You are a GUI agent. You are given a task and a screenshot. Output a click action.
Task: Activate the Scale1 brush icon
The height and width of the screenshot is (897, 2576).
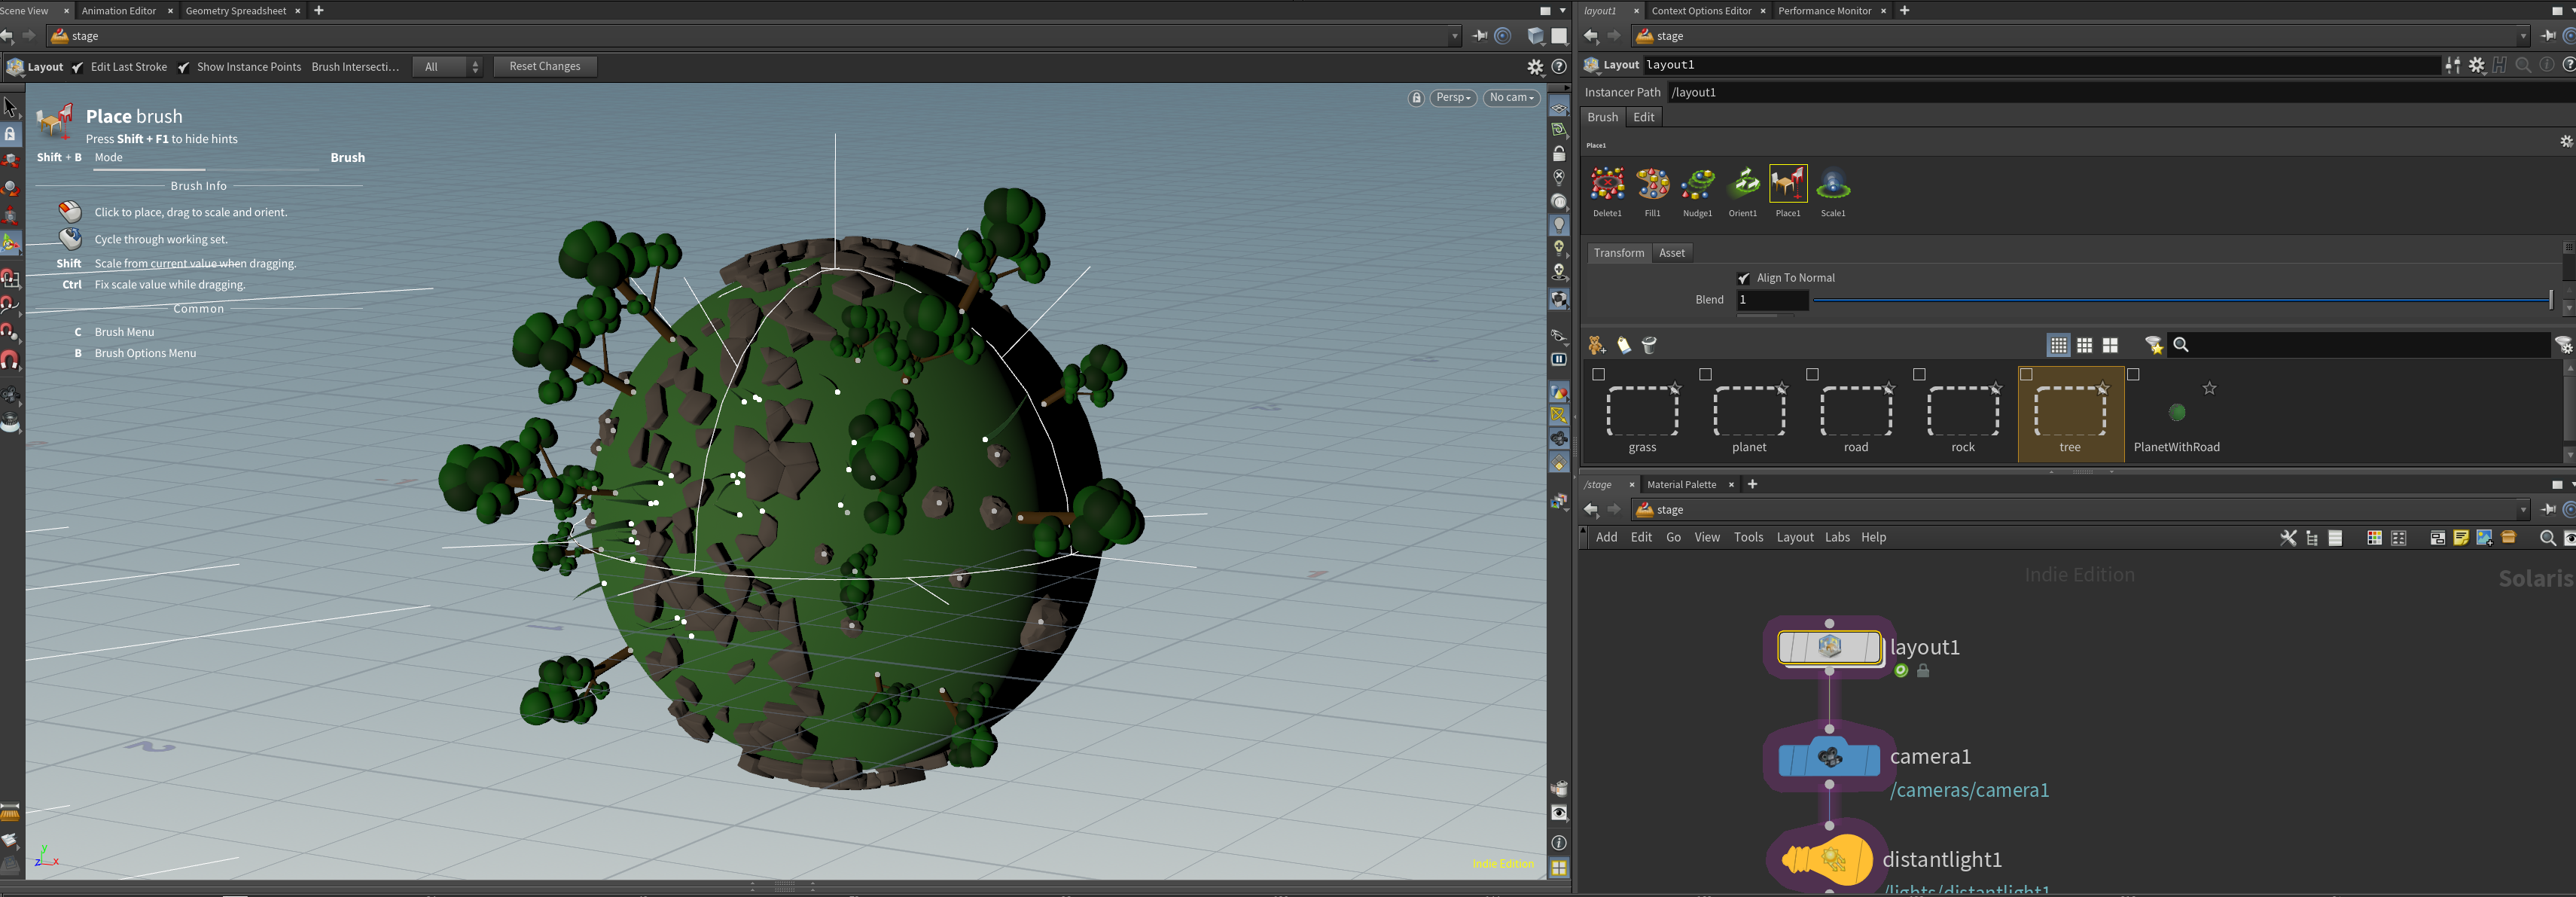click(1833, 185)
